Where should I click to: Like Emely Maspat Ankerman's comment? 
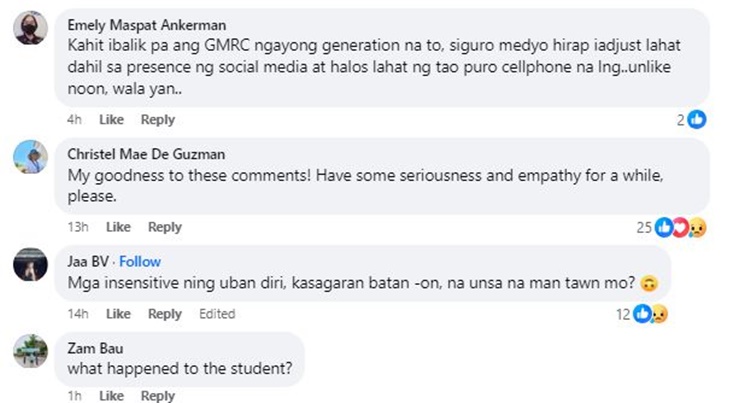[112, 120]
